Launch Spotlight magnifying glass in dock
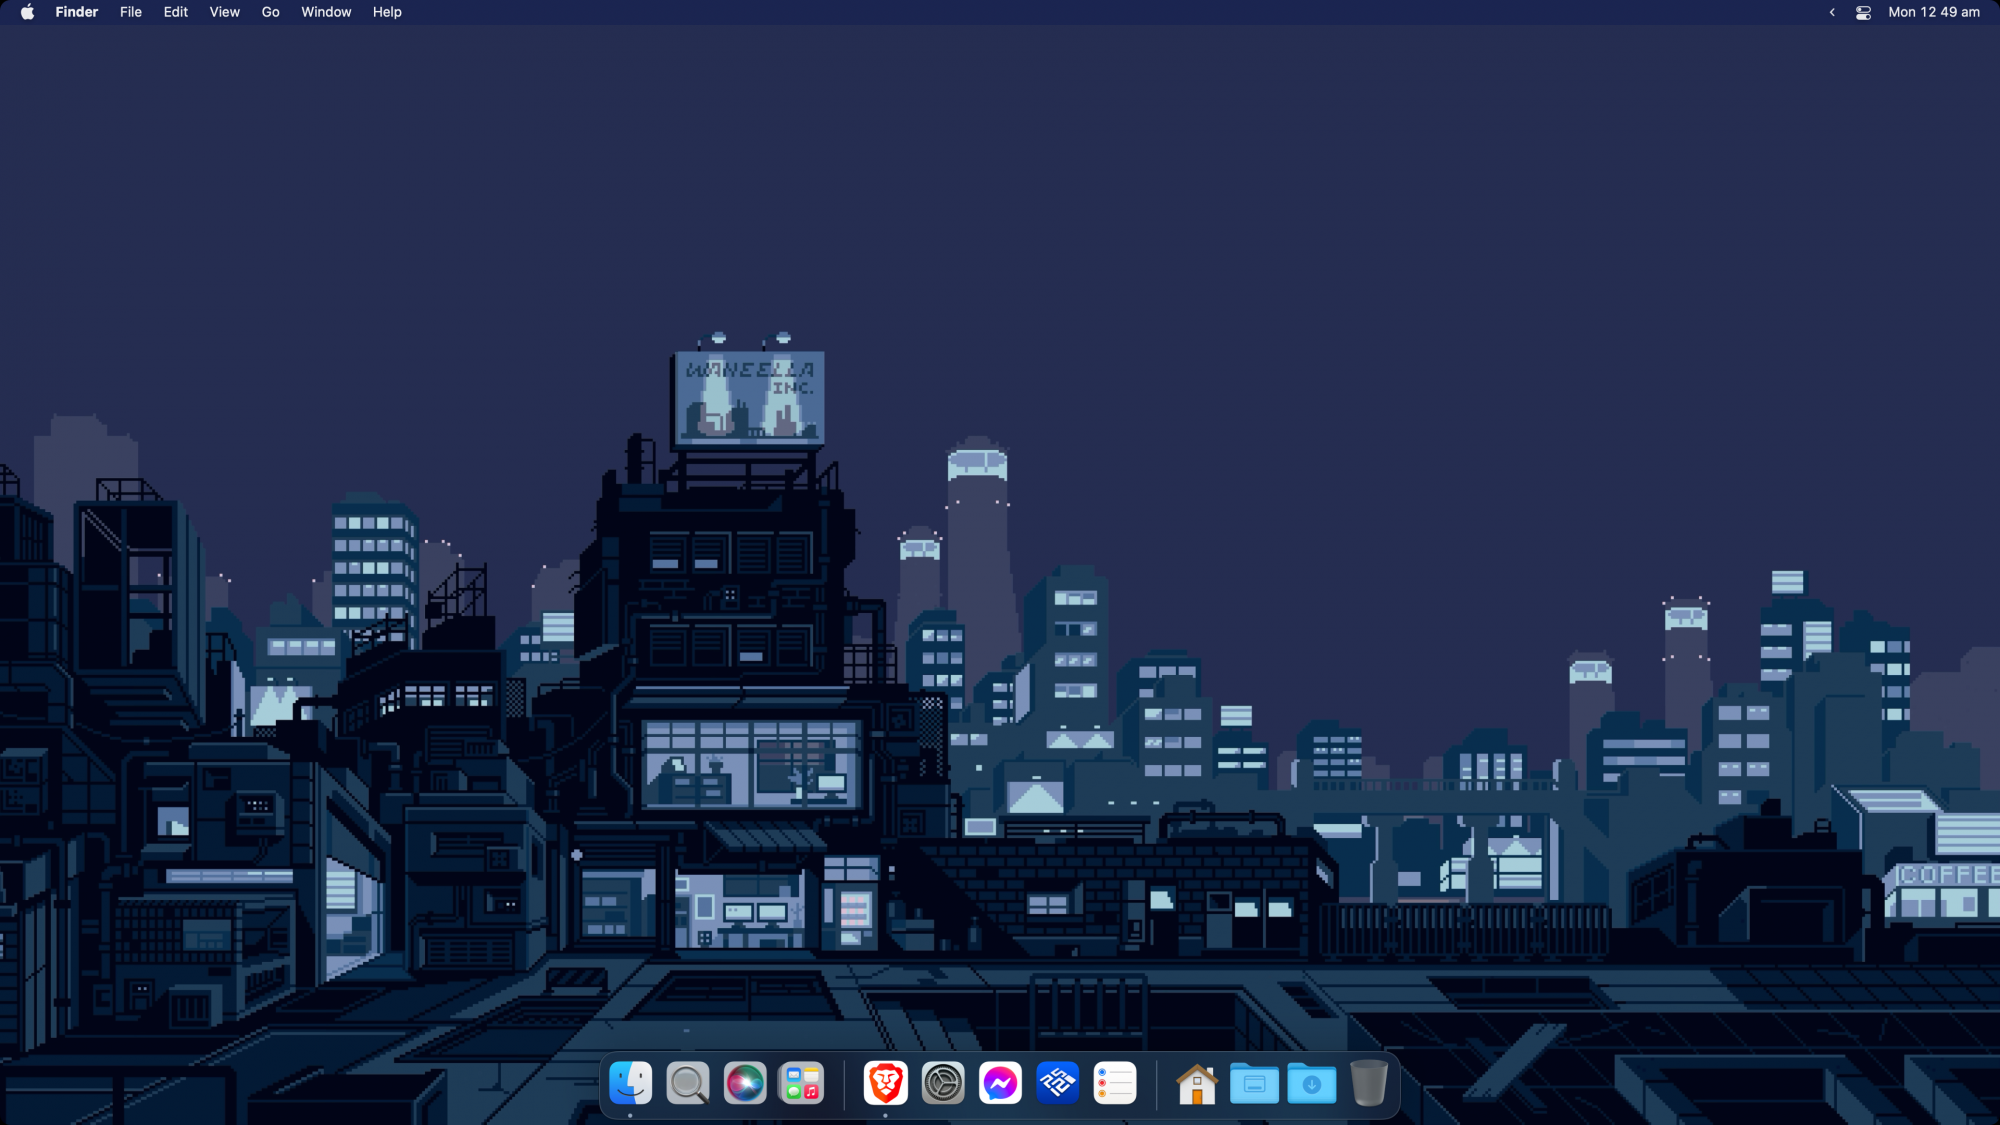The height and width of the screenshot is (1125, 2000). click(x=688, y=1083)
